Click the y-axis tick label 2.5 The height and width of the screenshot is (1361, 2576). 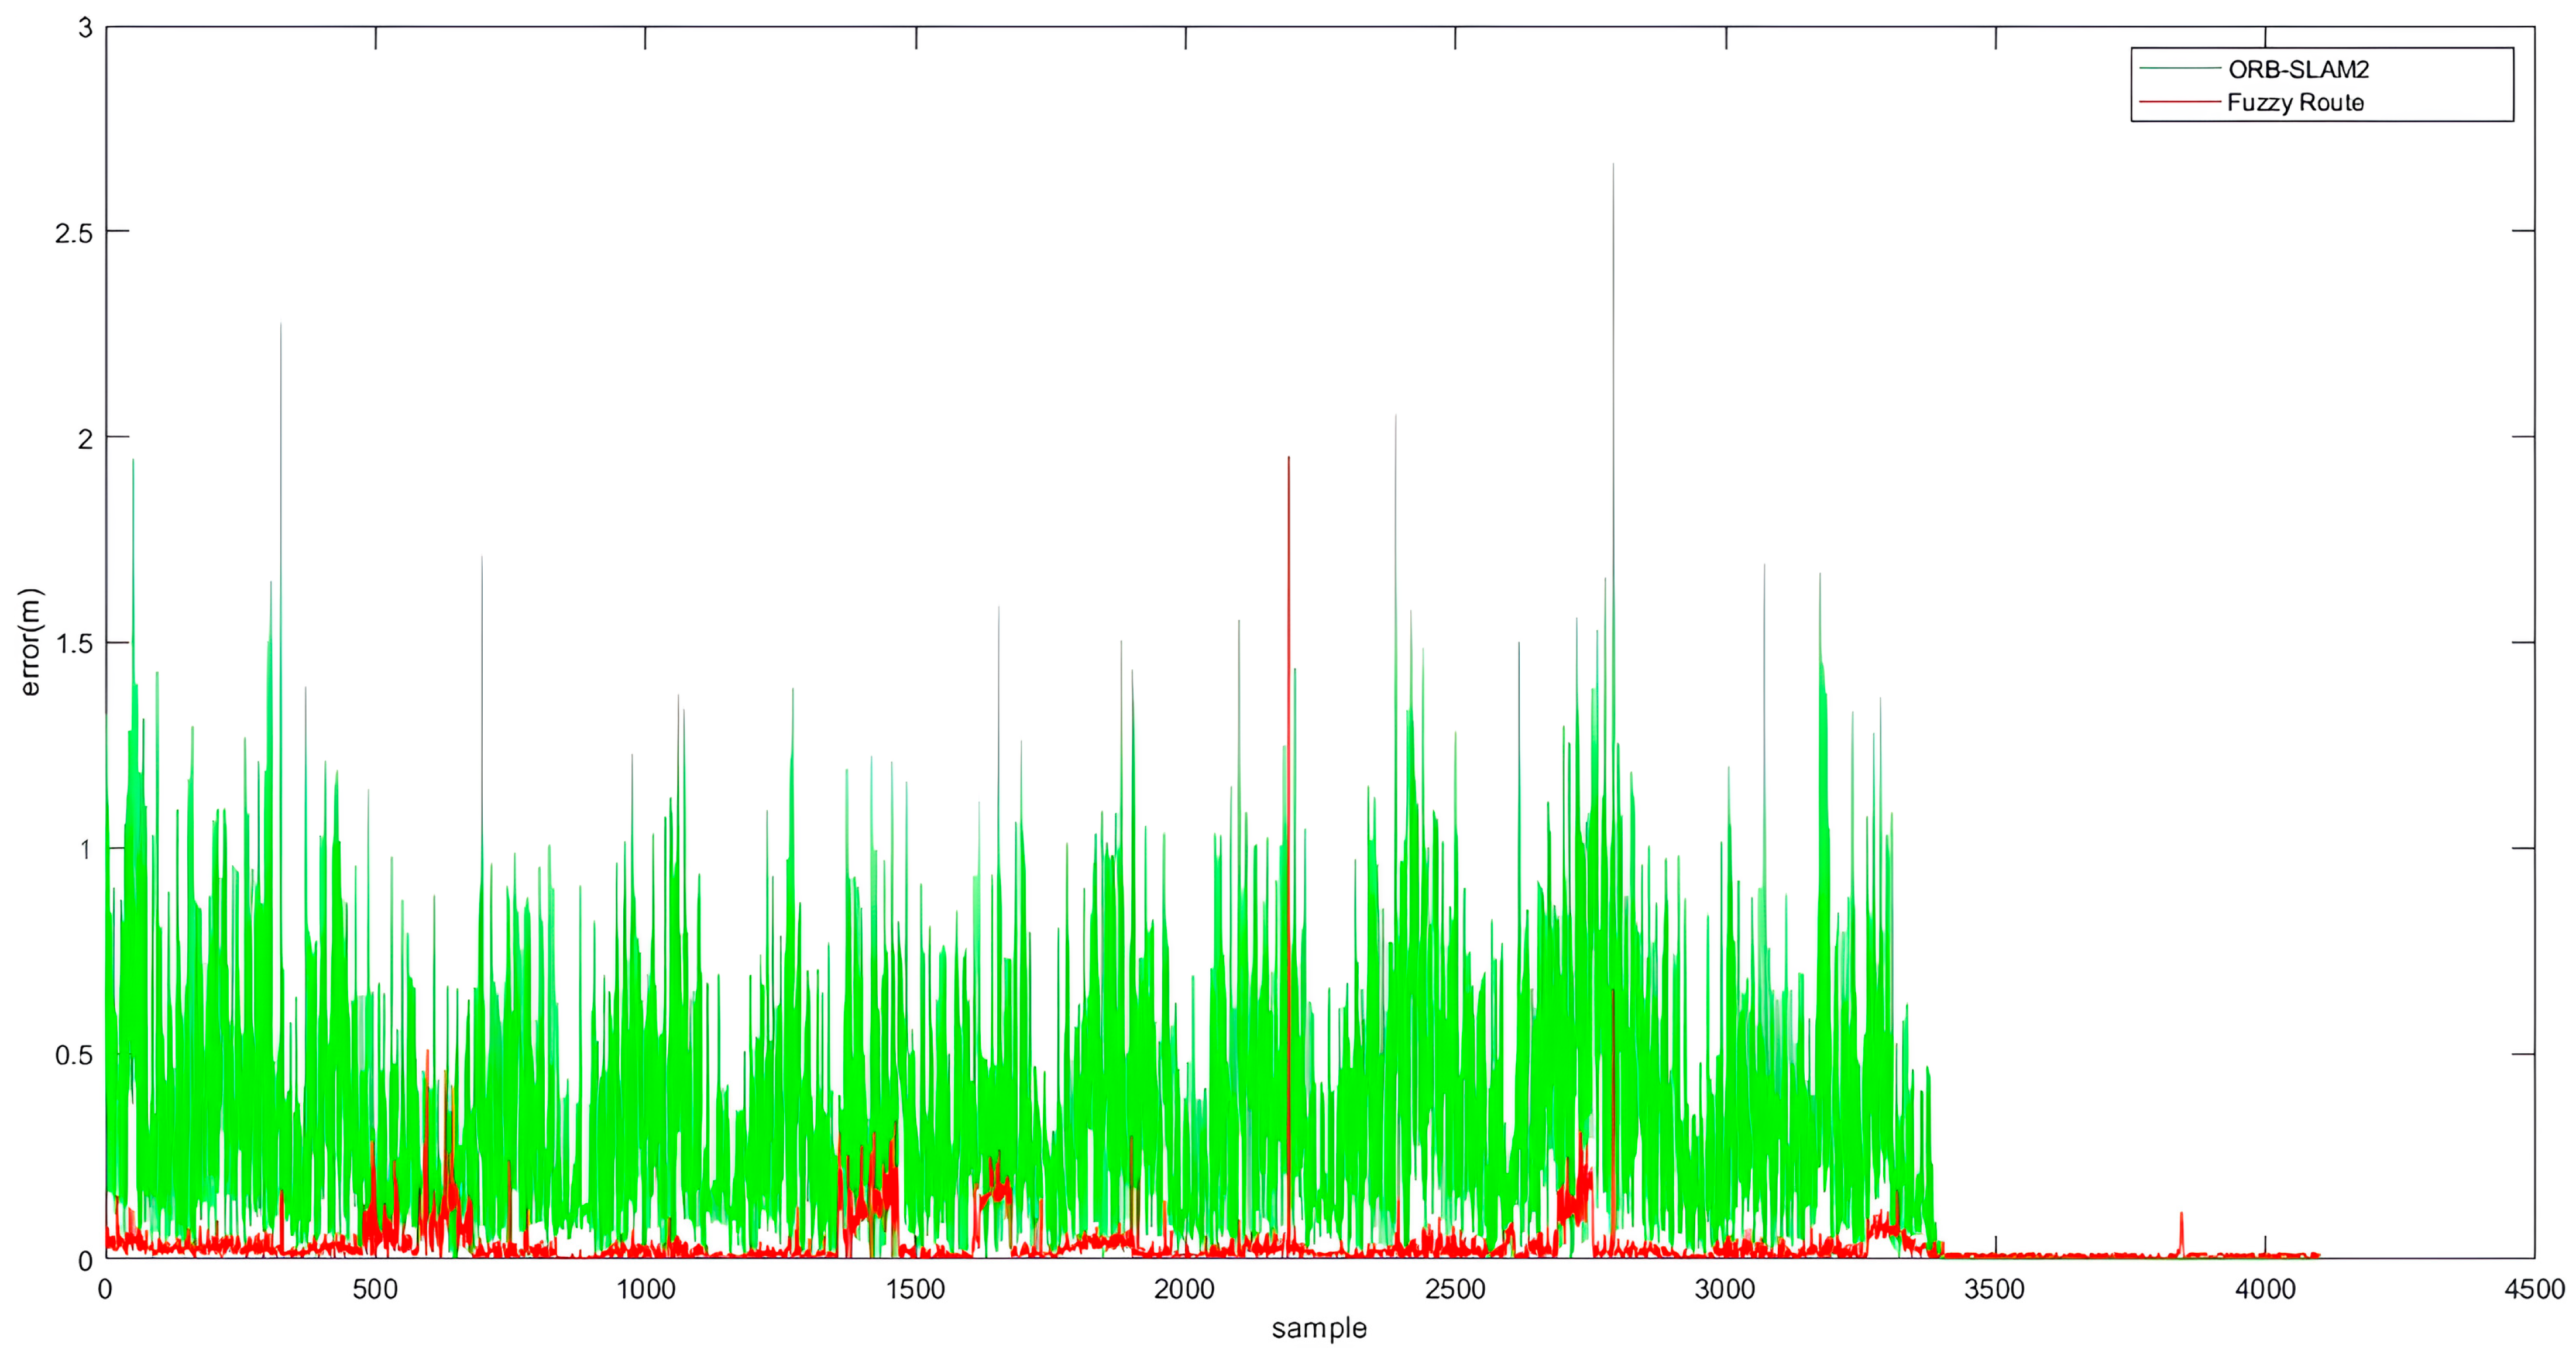click(x=73, y=233)
